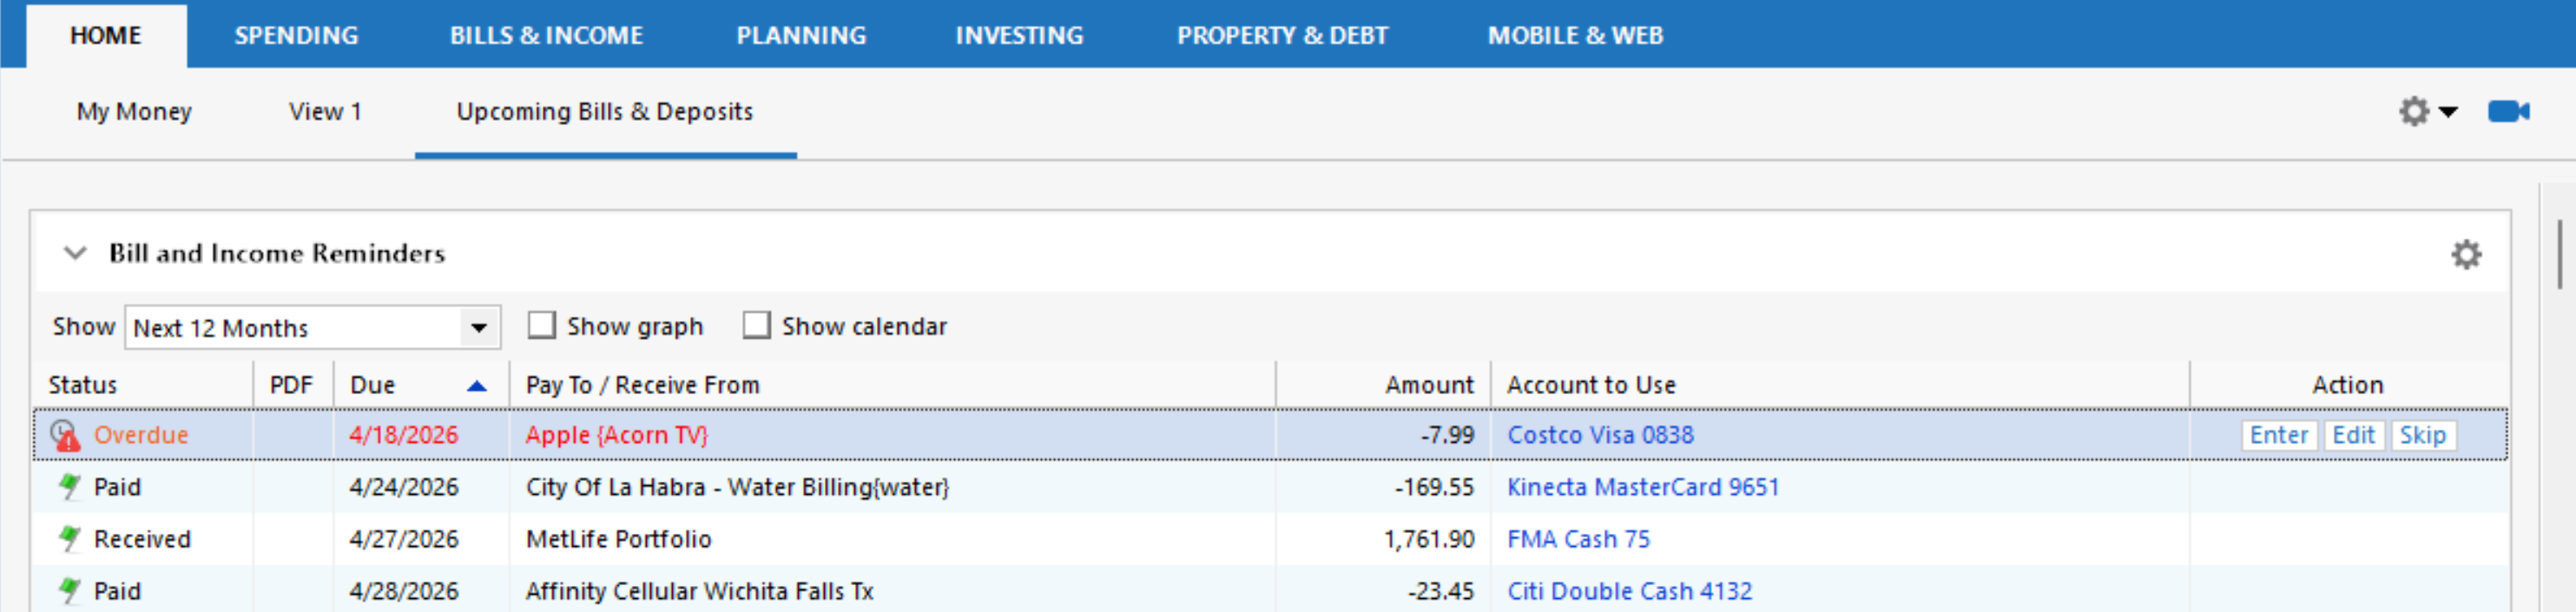Image resolution: width=2576 pixels, height=612 pixels.
Task: Go to the PLANNING tab
Action: tap(801, 36)
